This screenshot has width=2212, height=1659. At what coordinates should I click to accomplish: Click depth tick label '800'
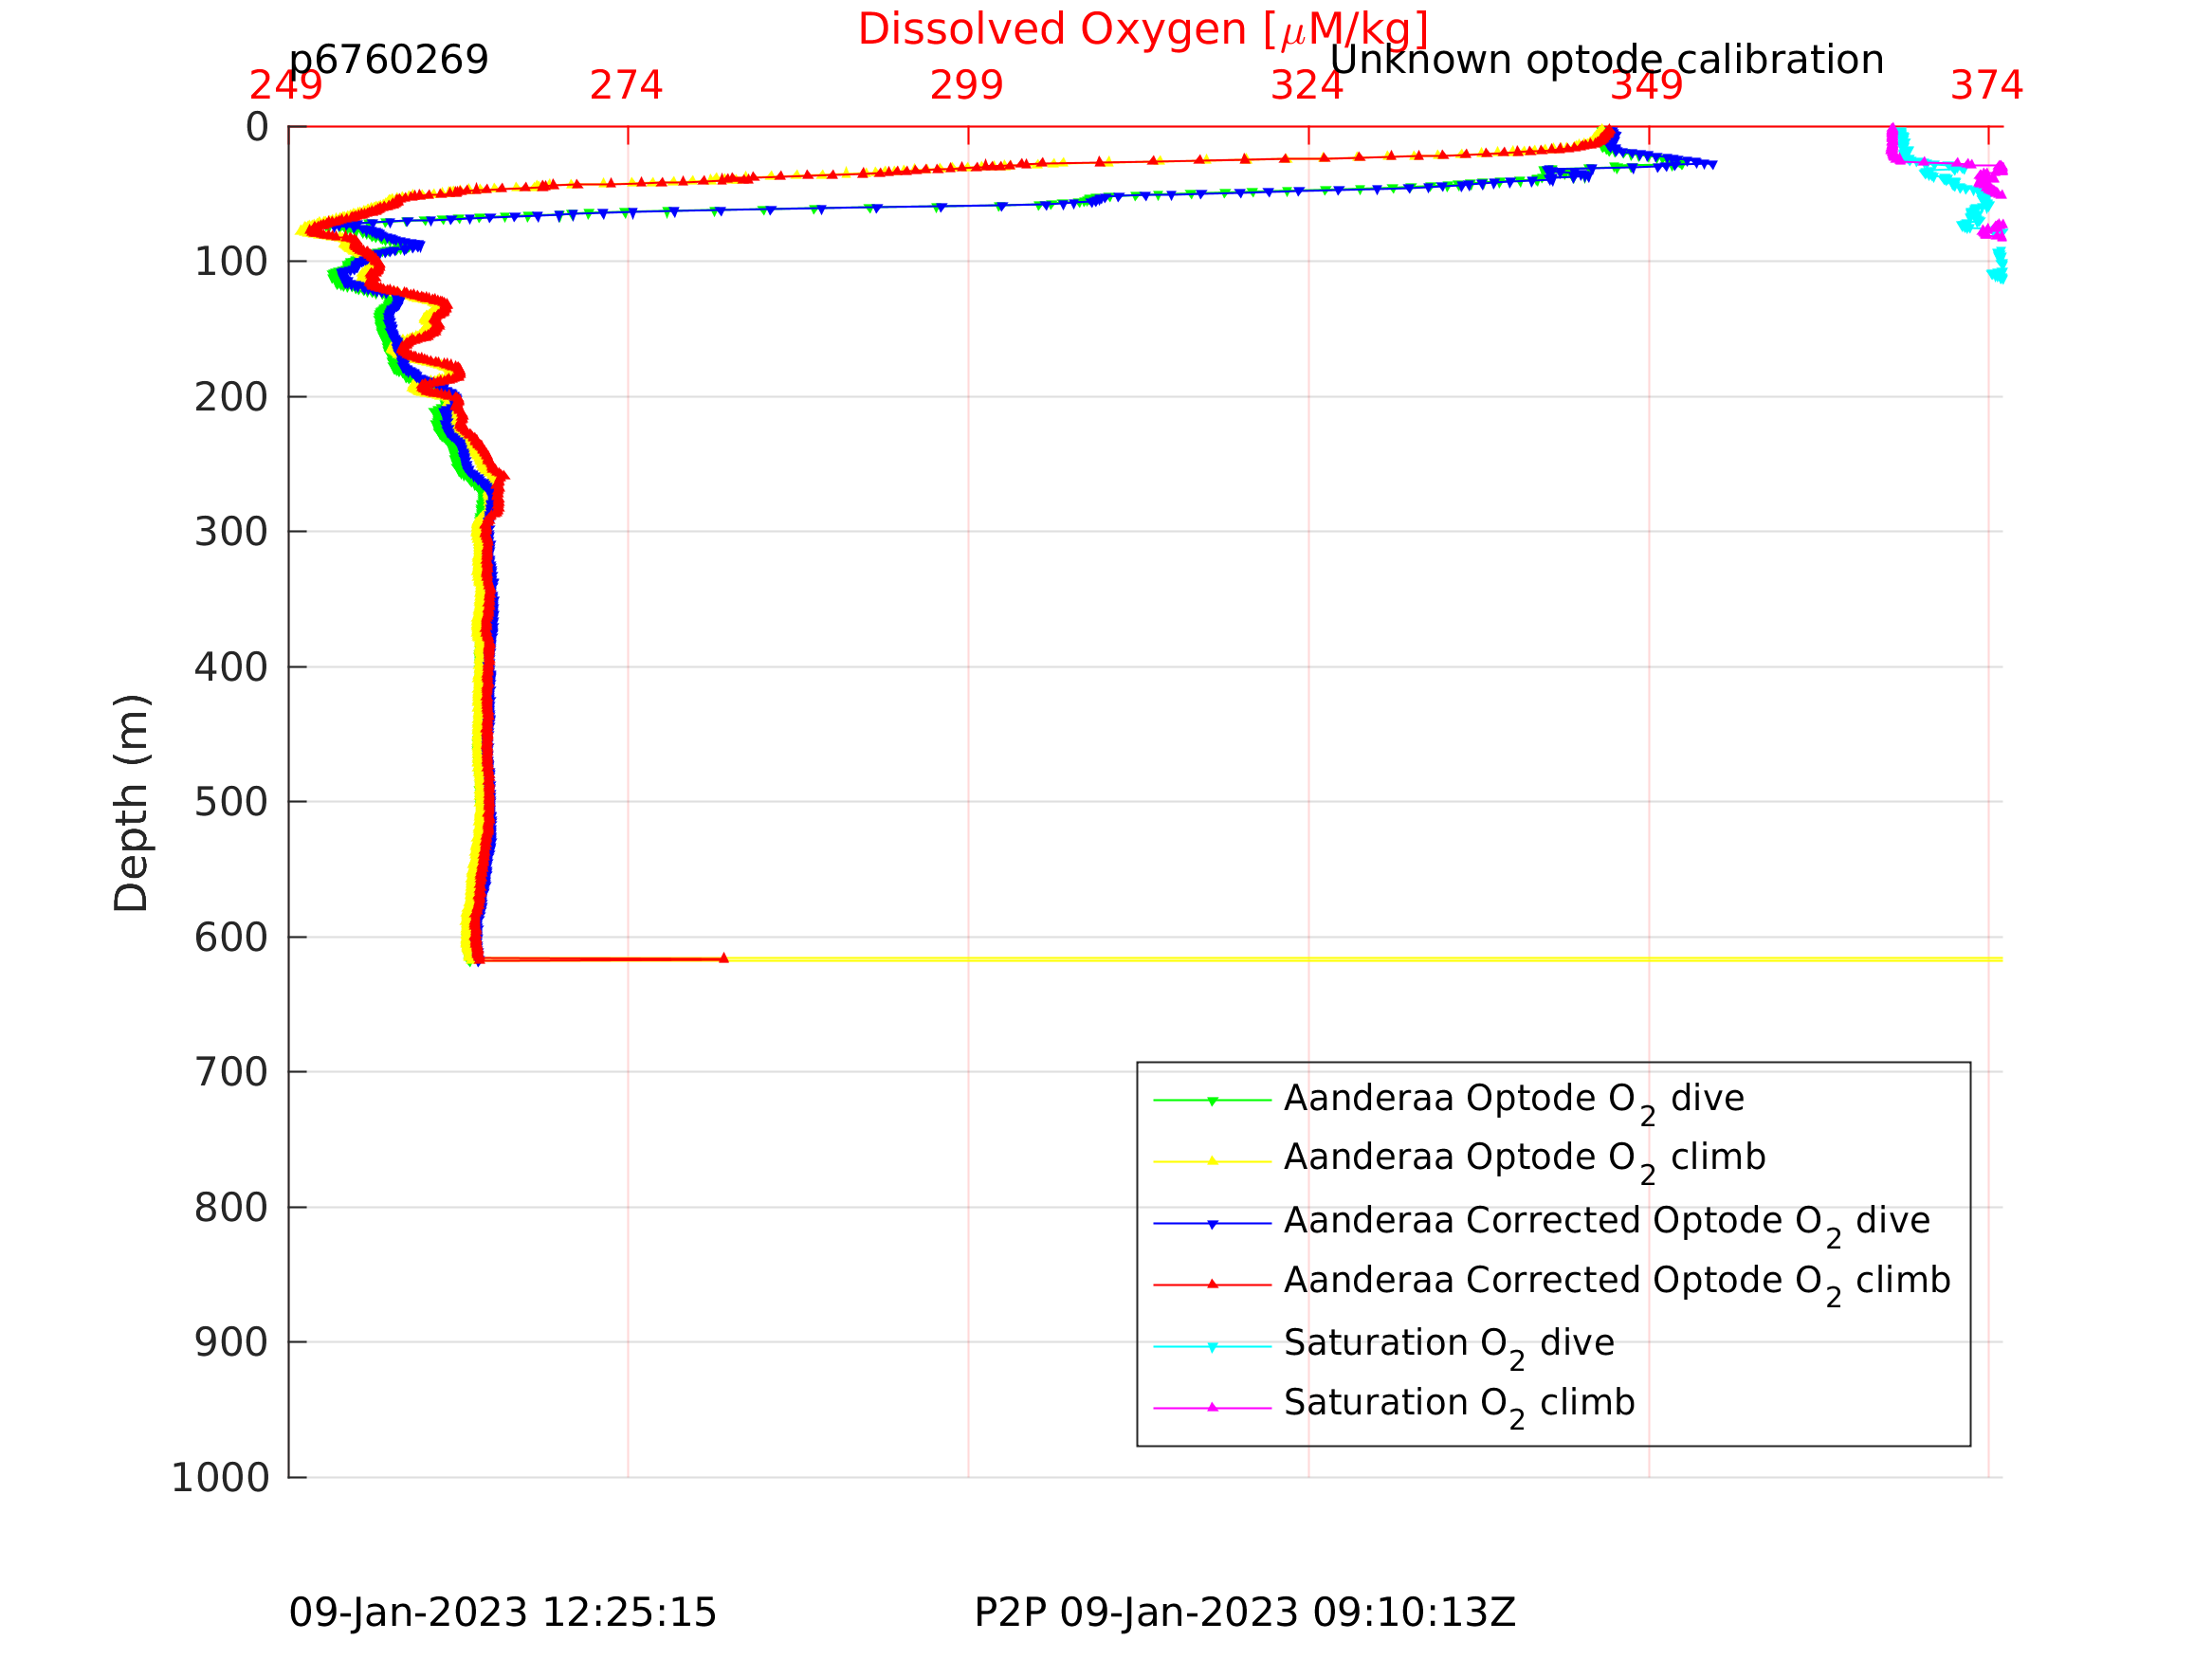click(x=231, y=1207)
